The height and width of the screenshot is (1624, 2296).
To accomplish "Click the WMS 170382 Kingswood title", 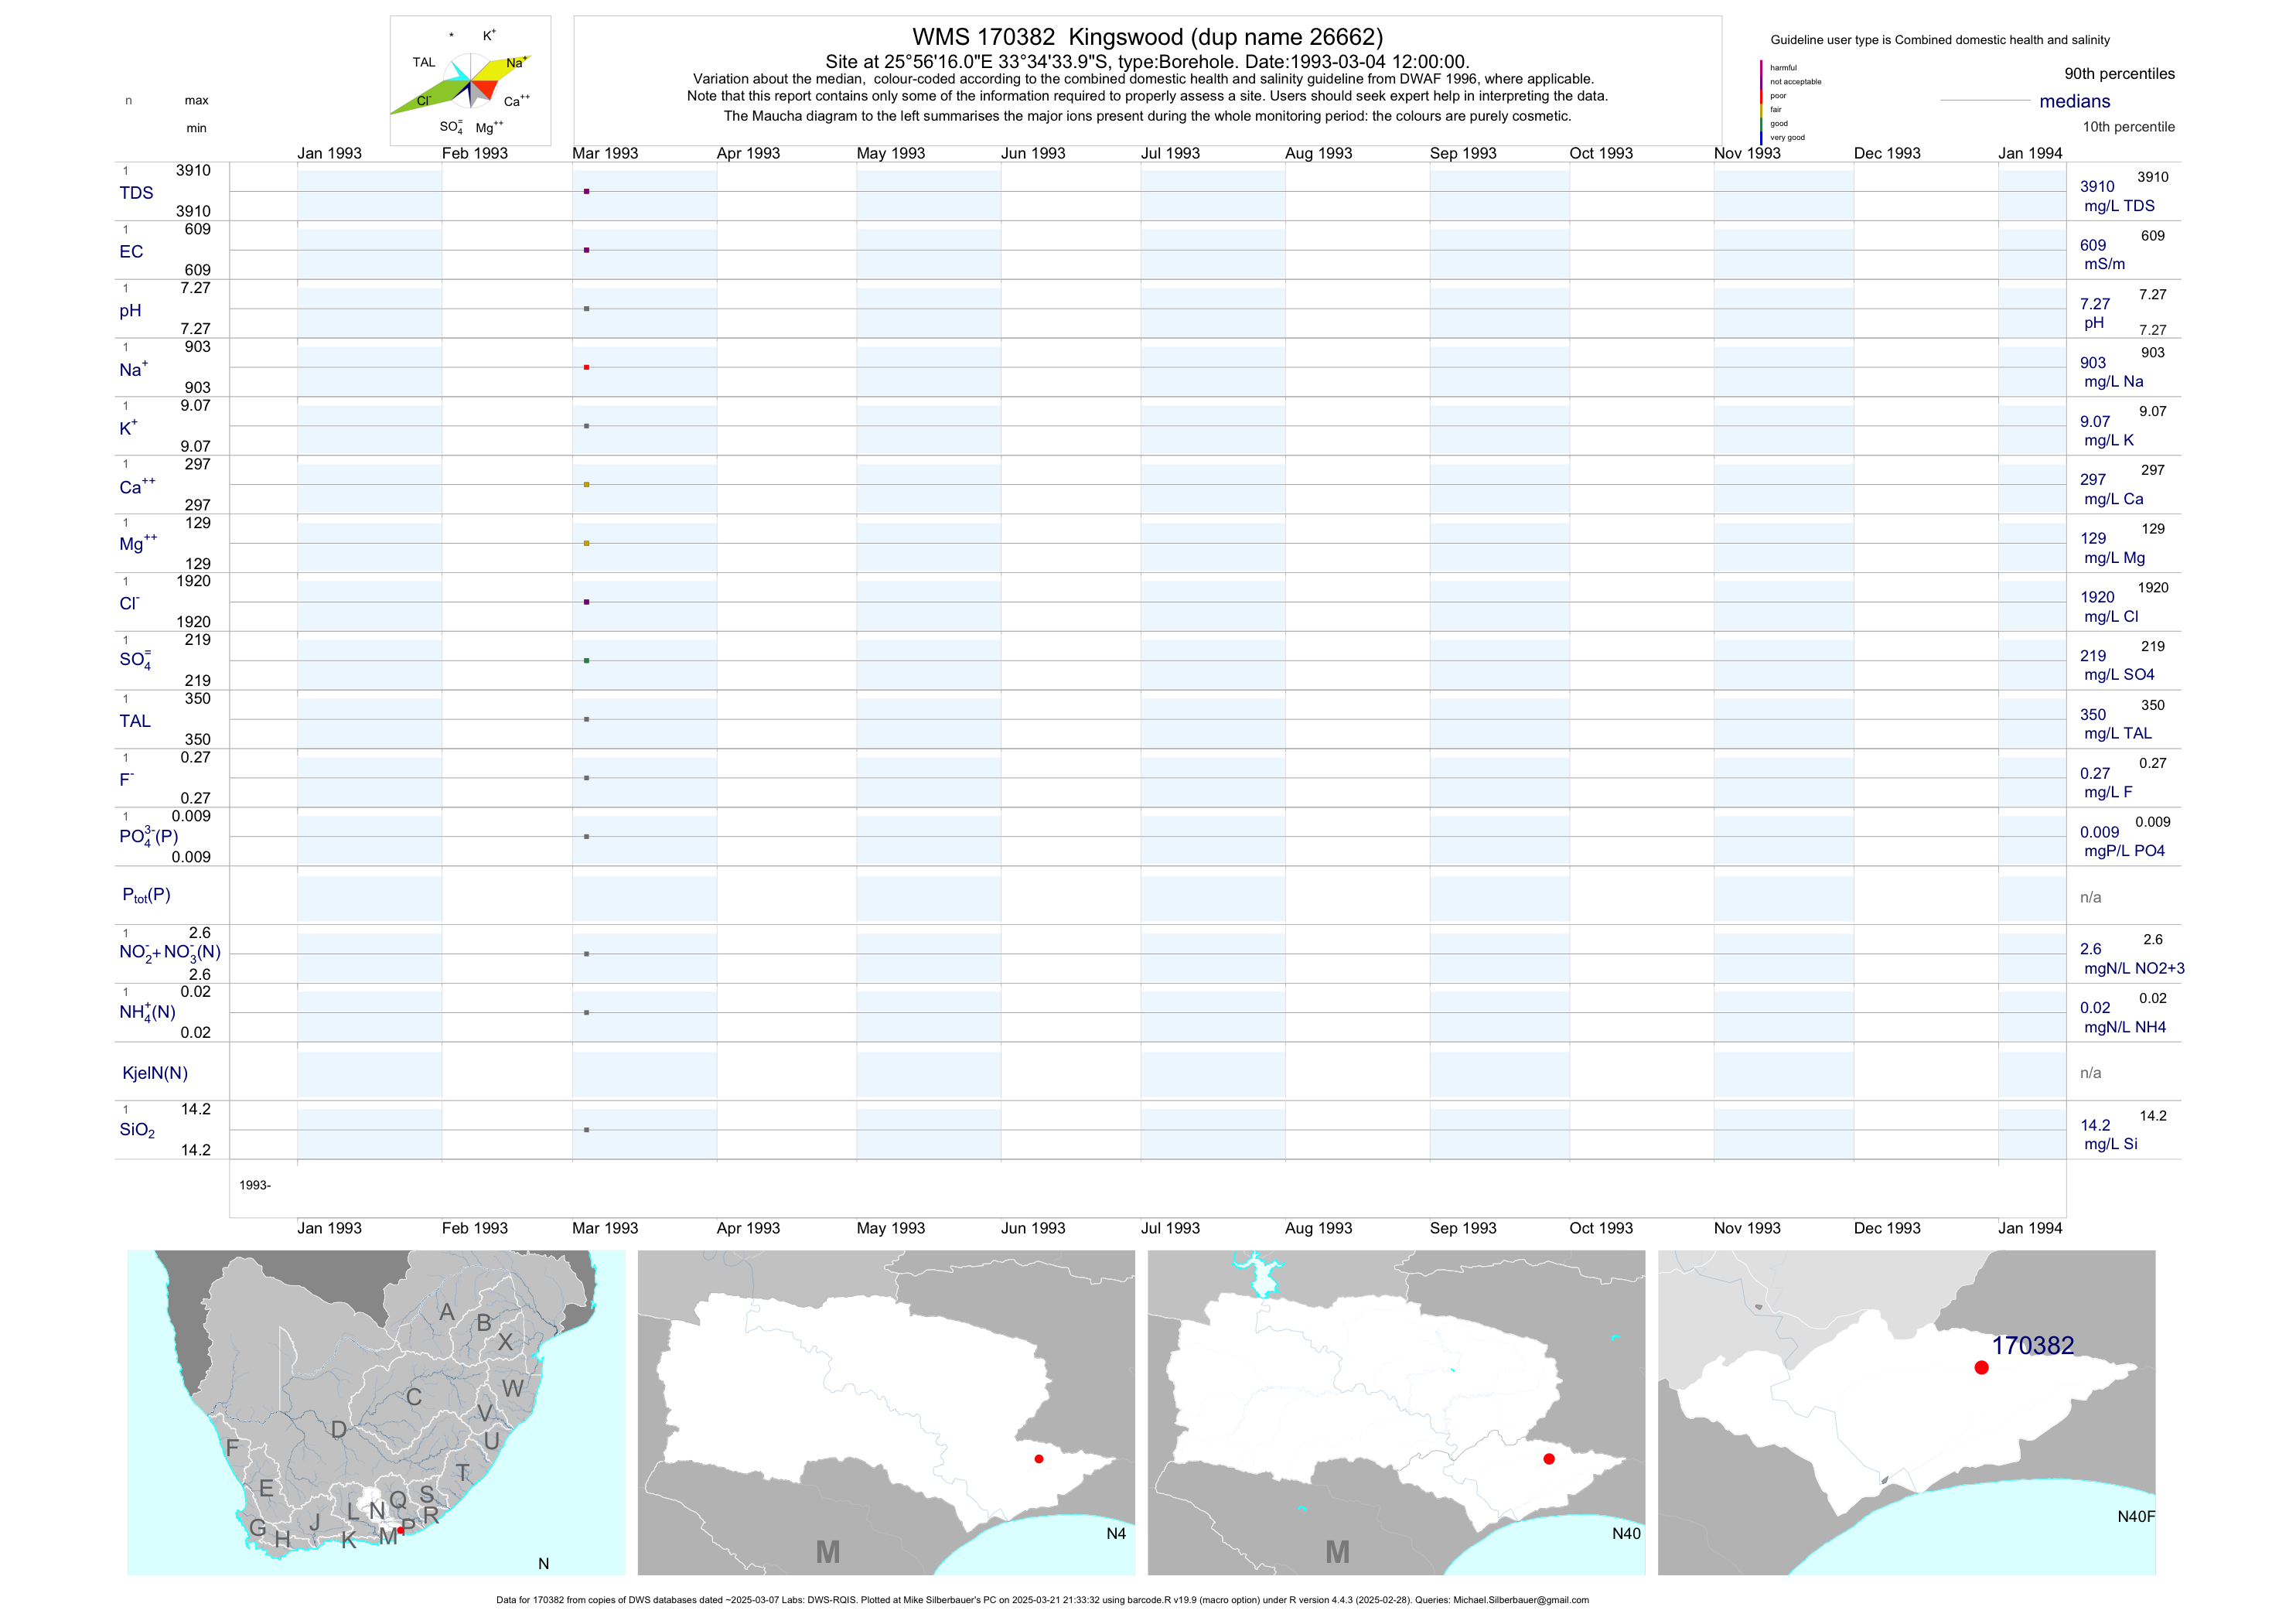I will (1147, 37).
